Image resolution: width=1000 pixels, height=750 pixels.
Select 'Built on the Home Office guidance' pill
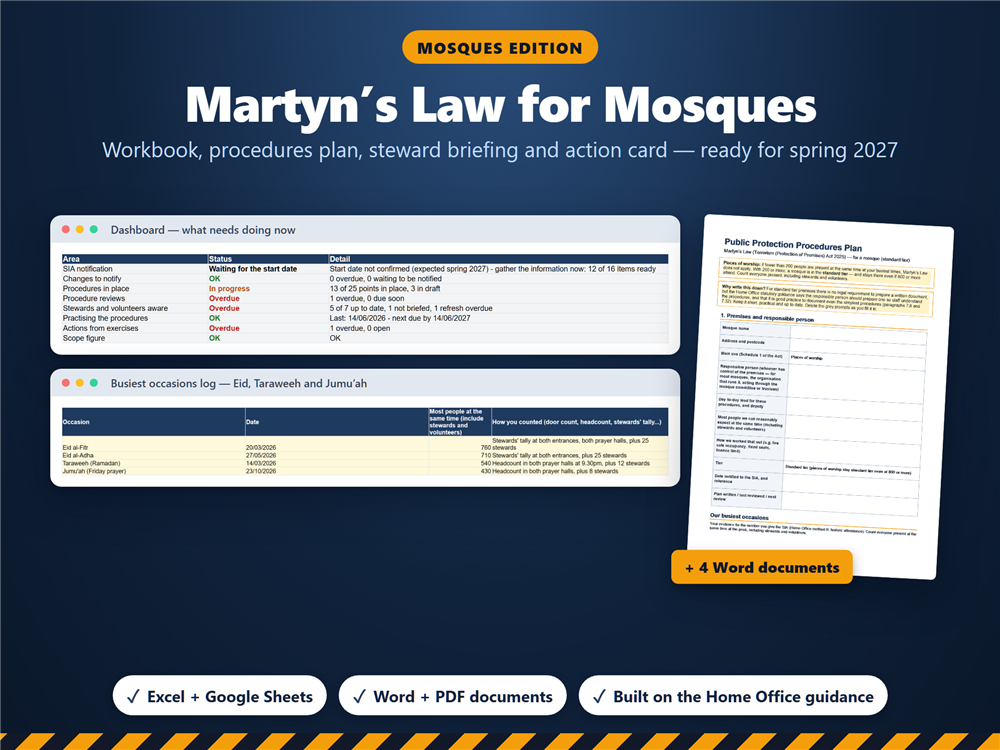[733, 696]
